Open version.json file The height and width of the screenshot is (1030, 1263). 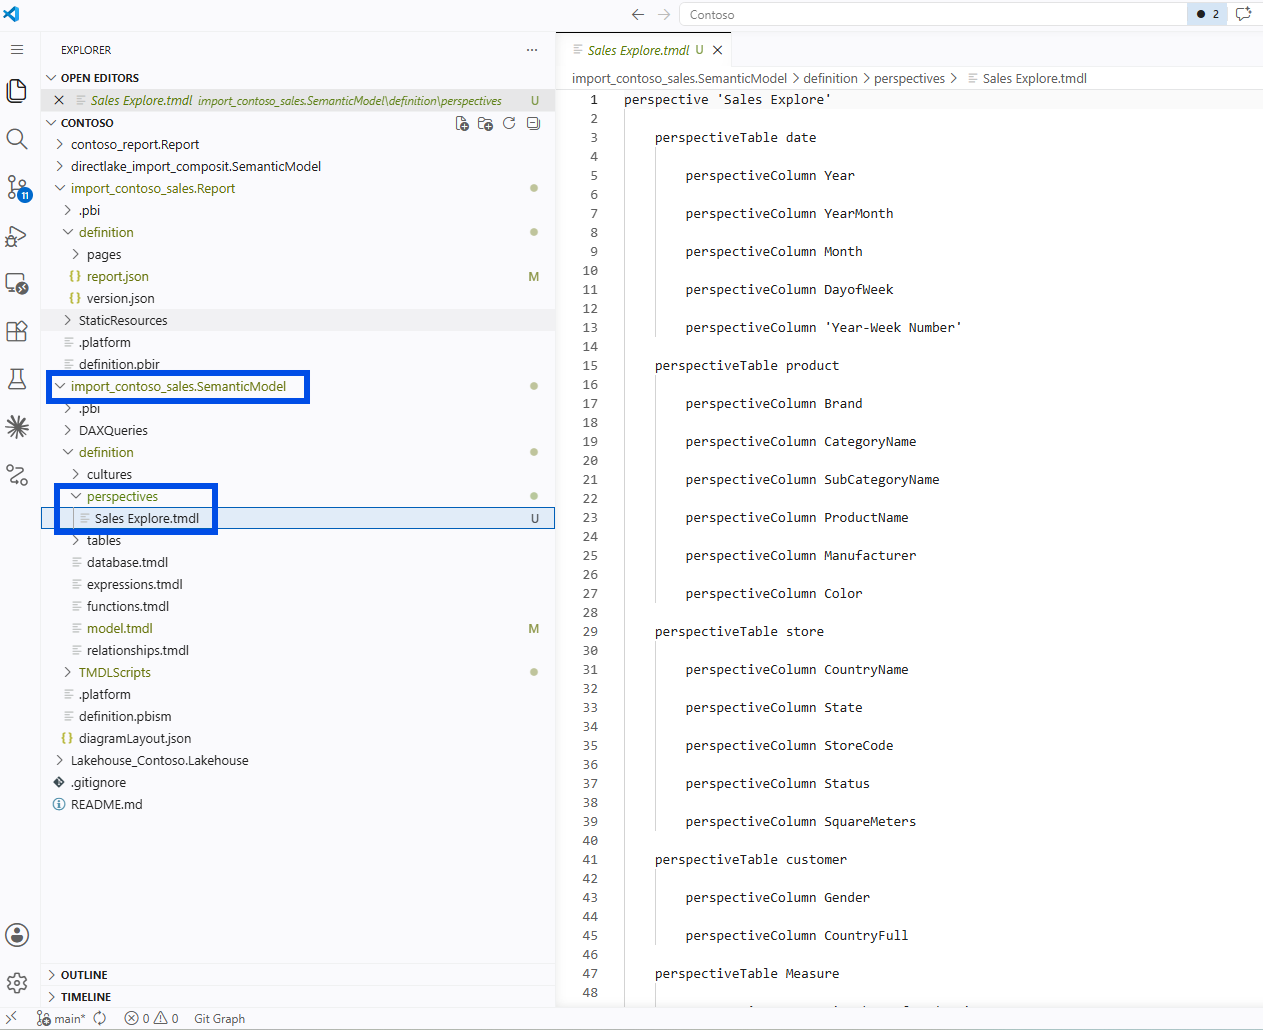tap(120, 298)
